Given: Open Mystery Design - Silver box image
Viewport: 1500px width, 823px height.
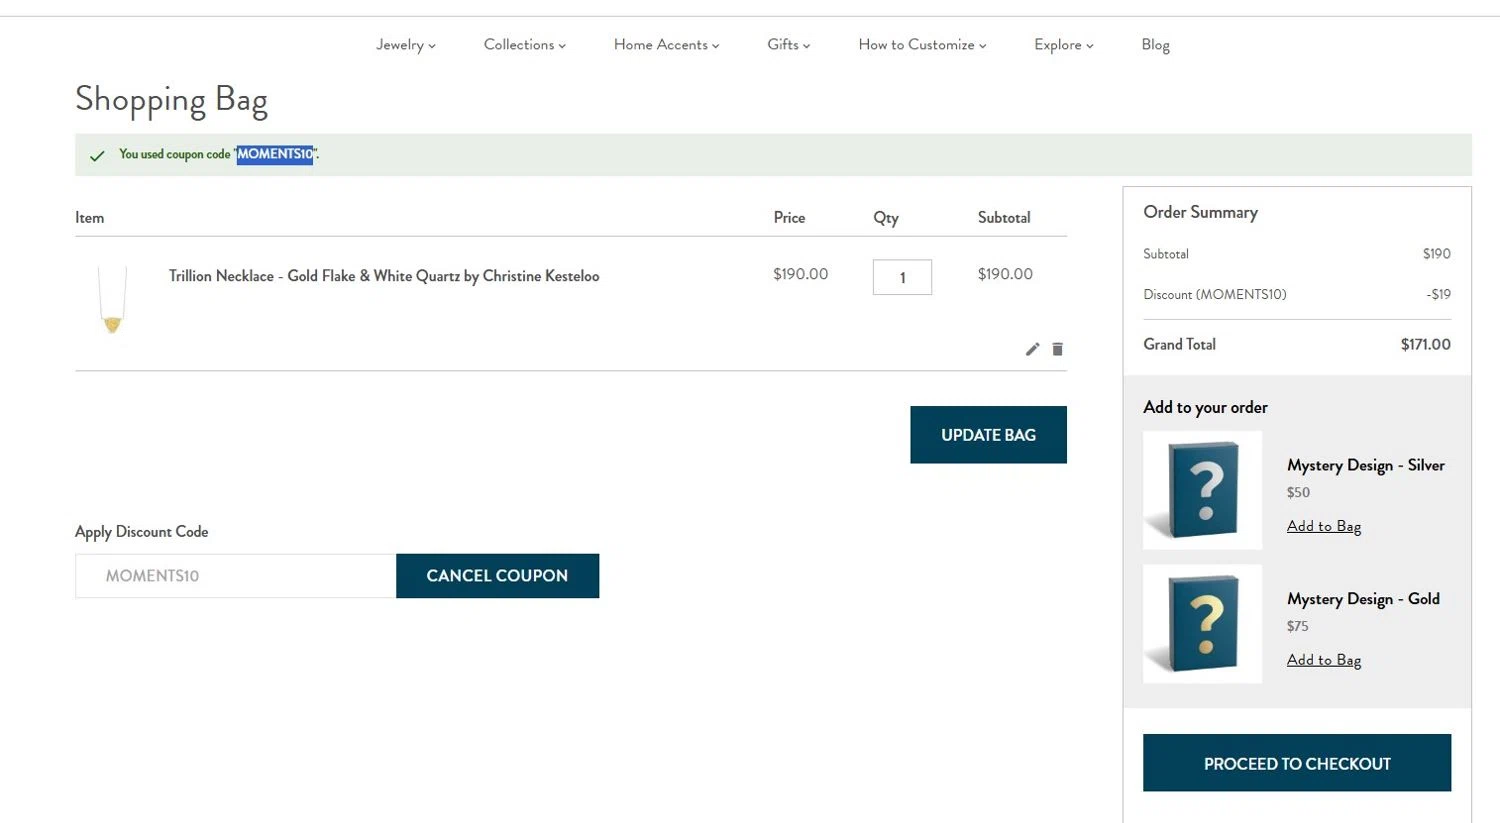Looking at the screenshot, I should (x=1202, y=490).
